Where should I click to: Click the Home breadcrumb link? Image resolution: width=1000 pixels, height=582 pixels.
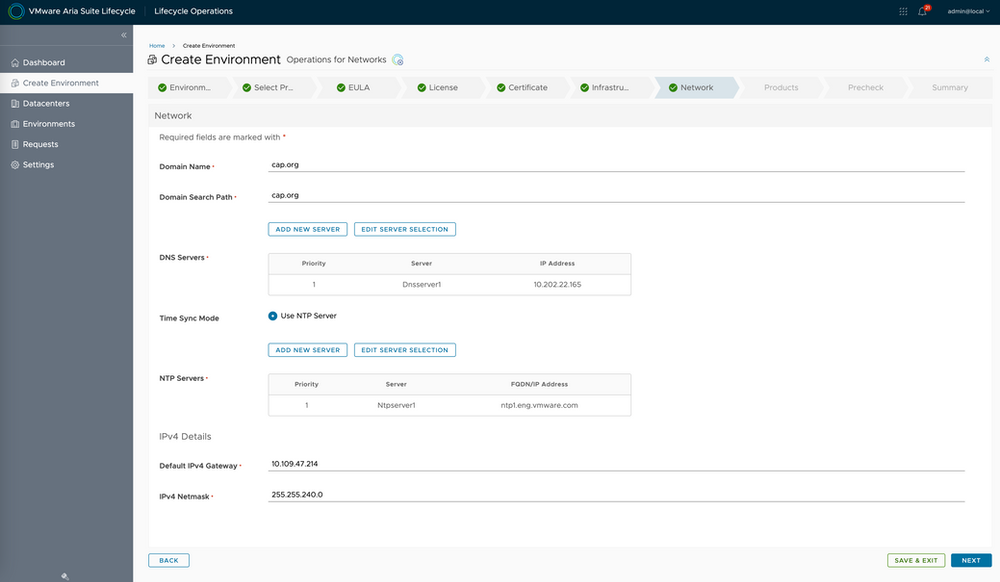[157, 46]
